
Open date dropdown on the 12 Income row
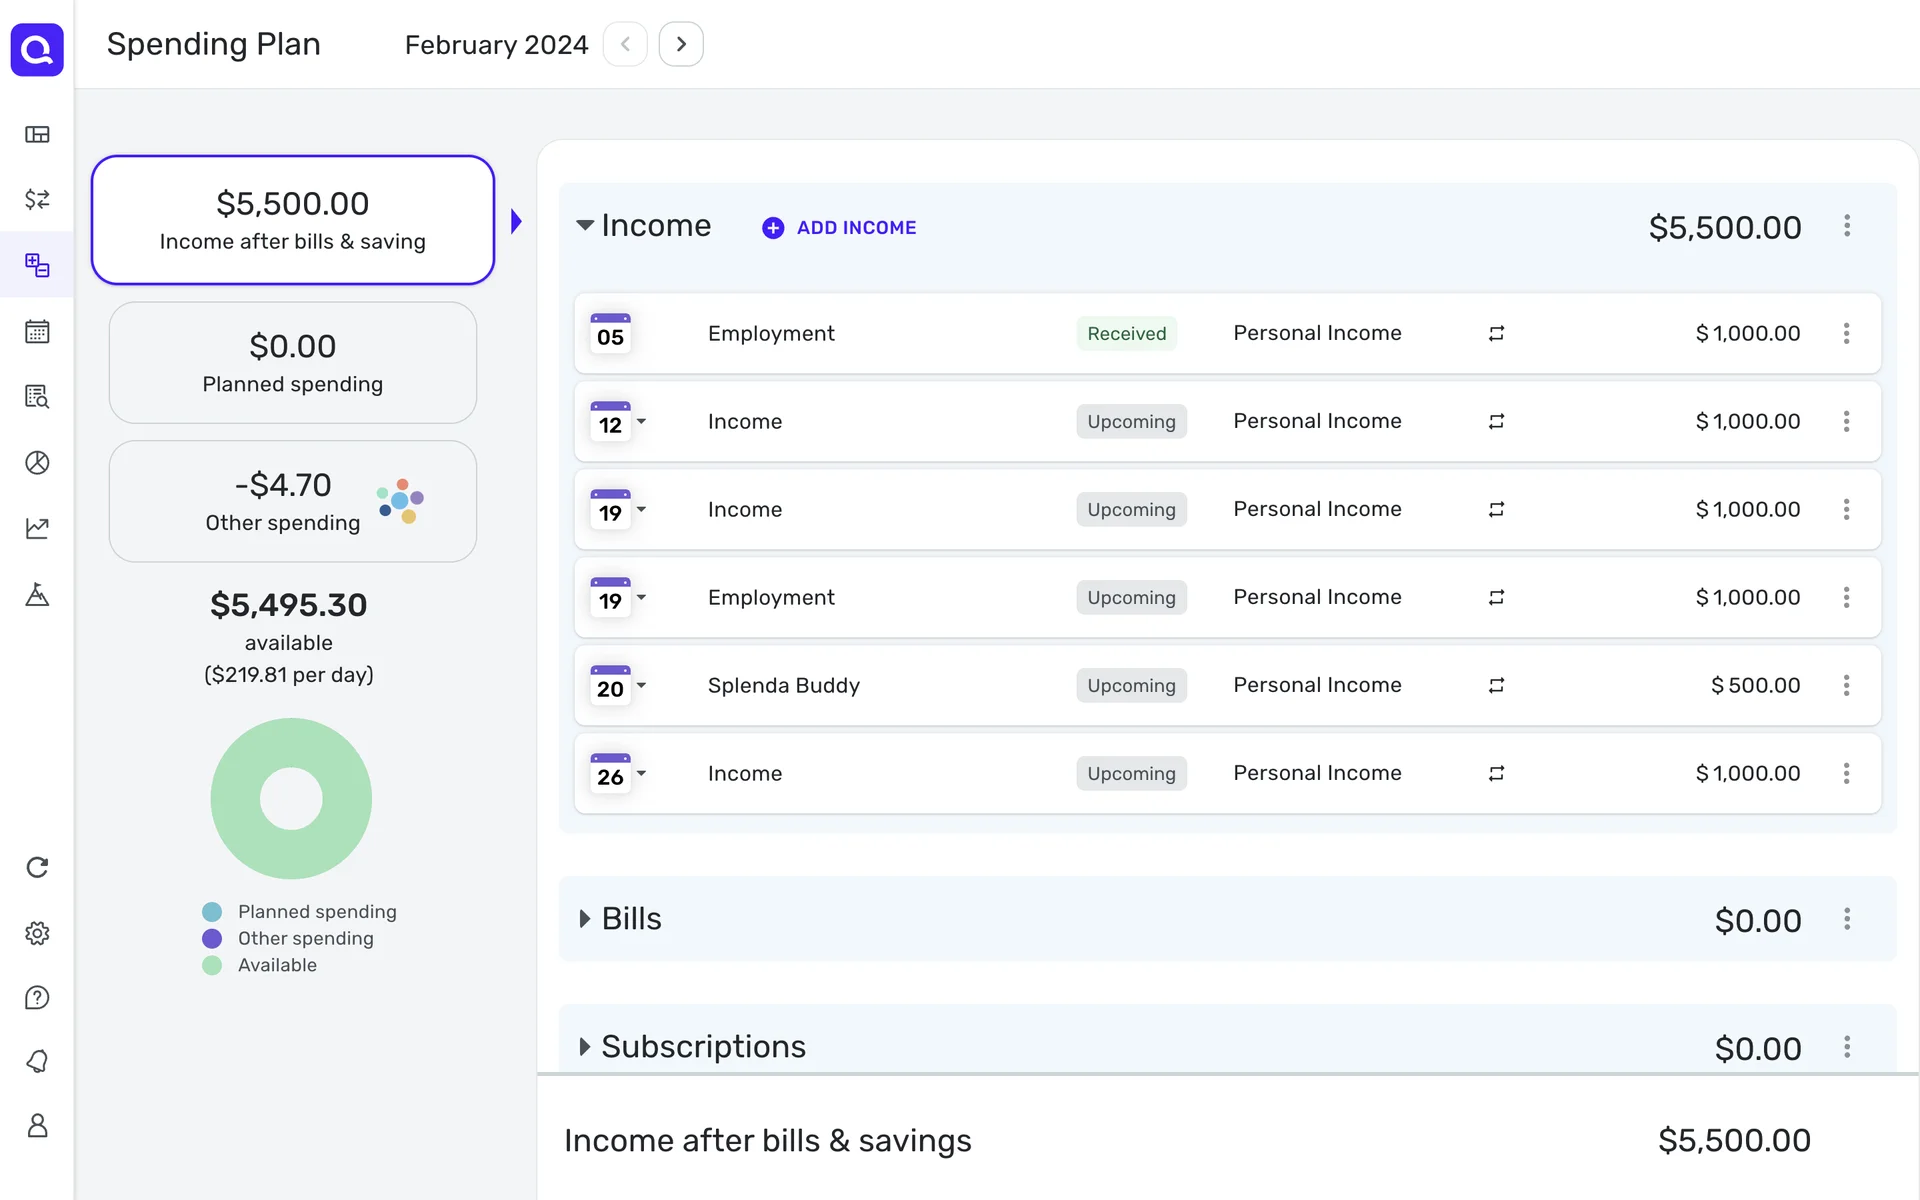[x=642, y=421]
